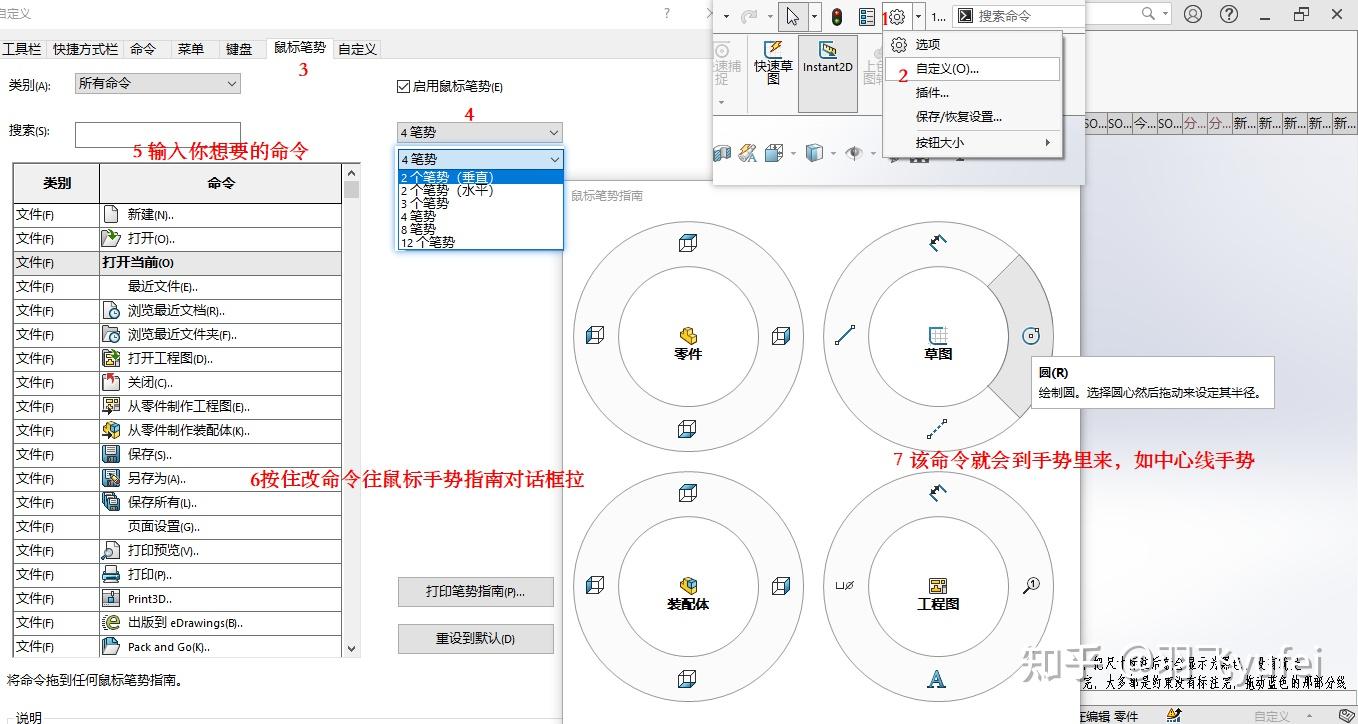This screenshot has width=1358, height=724.
Task: Select the 打开 command icon
Action: 111,238
